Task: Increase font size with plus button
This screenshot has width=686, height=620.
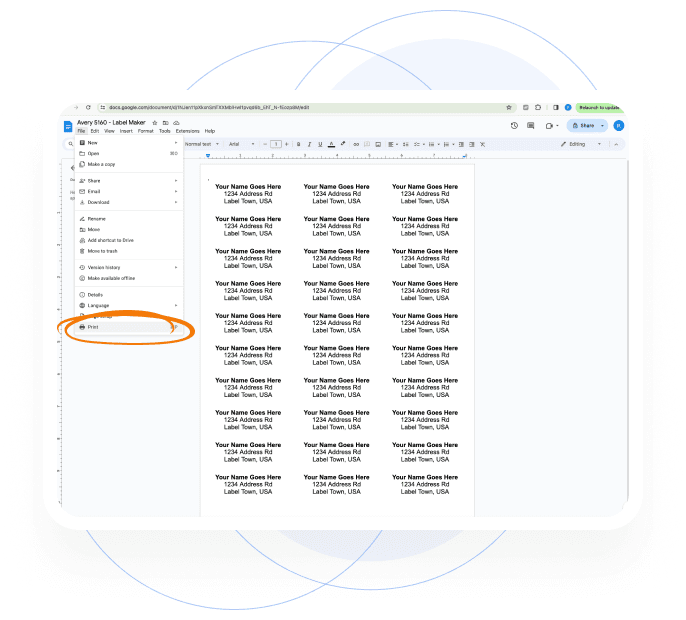Action: (x=287, y=144)
